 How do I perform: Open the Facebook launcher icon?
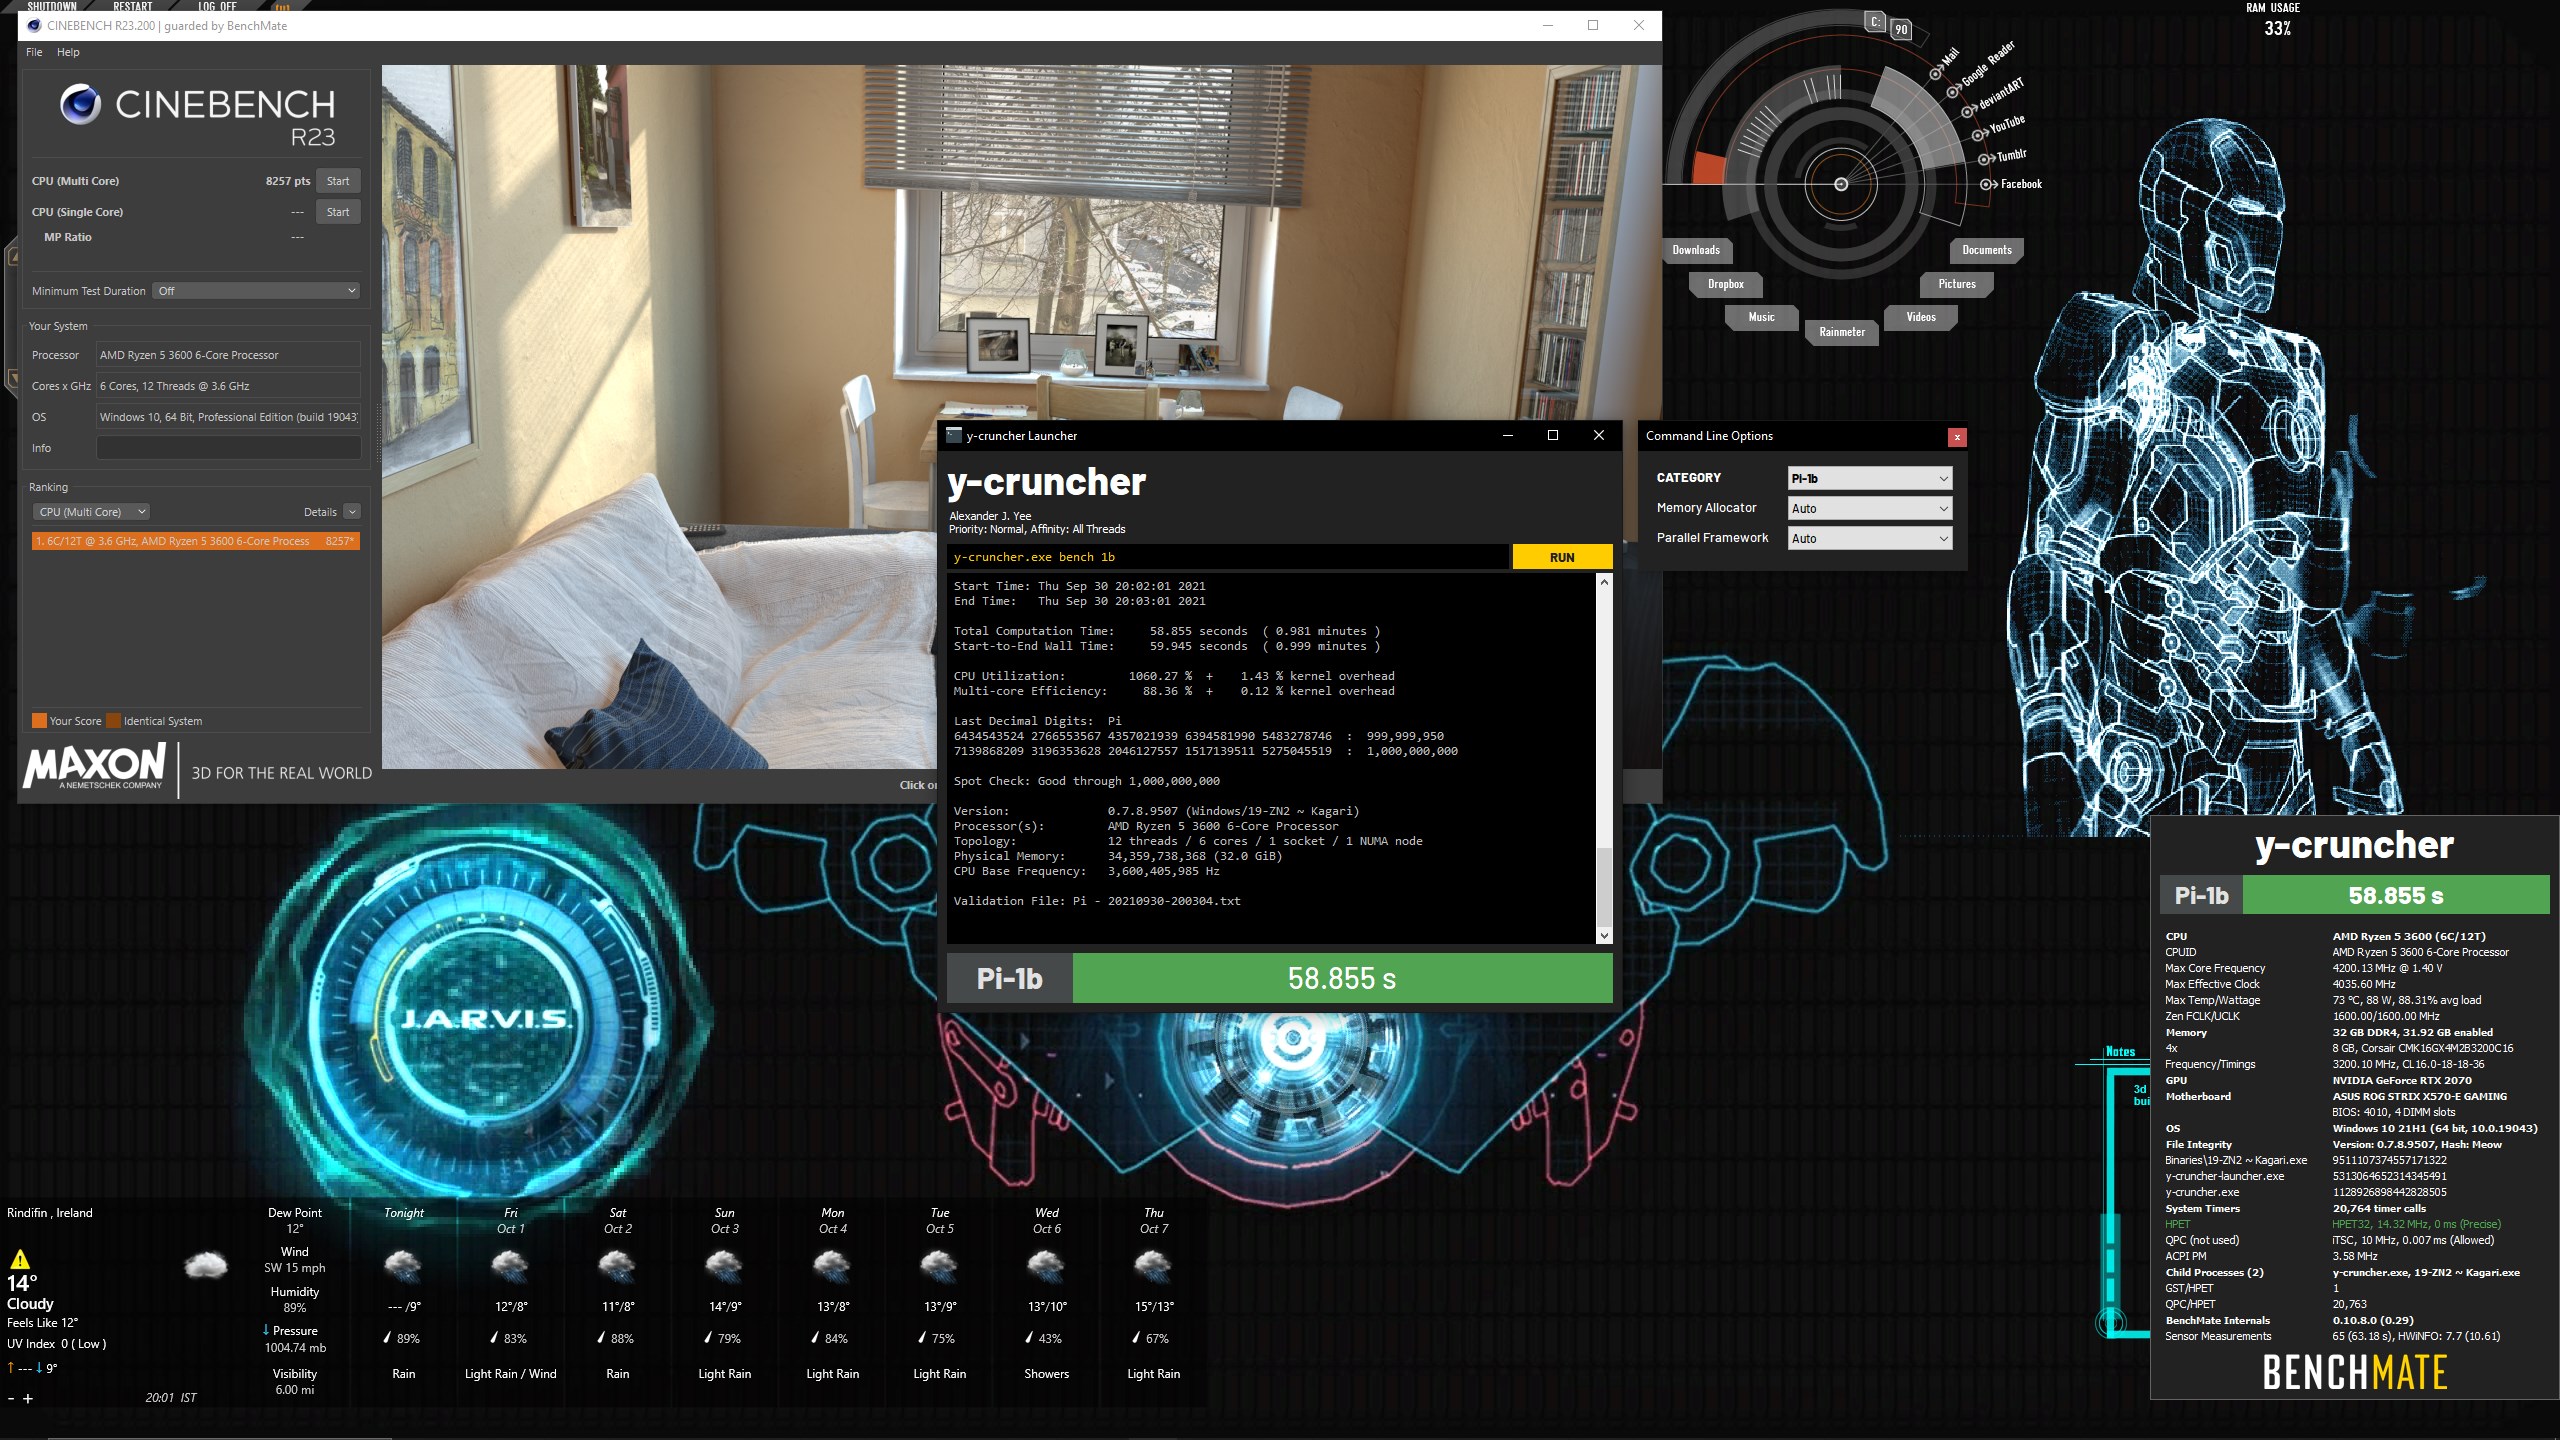coord(1988,184)
